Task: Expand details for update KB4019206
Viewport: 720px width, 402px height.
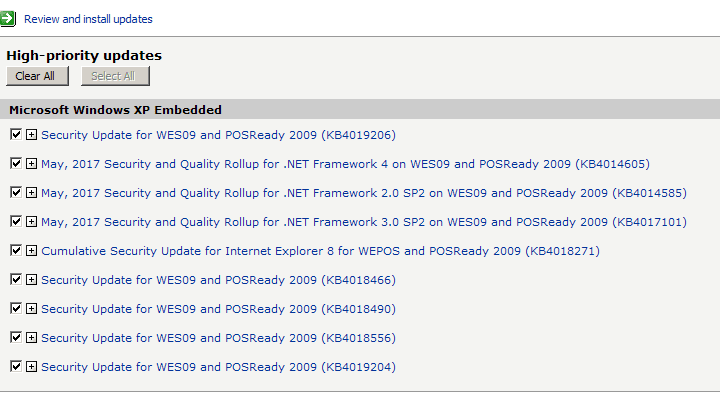Action: 31,135
